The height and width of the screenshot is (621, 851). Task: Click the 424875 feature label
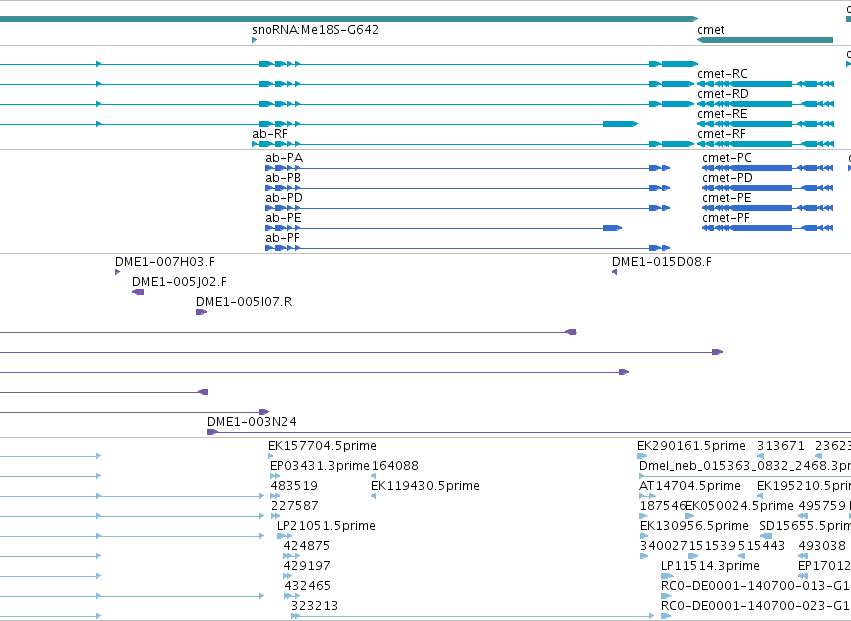(307, 546)
